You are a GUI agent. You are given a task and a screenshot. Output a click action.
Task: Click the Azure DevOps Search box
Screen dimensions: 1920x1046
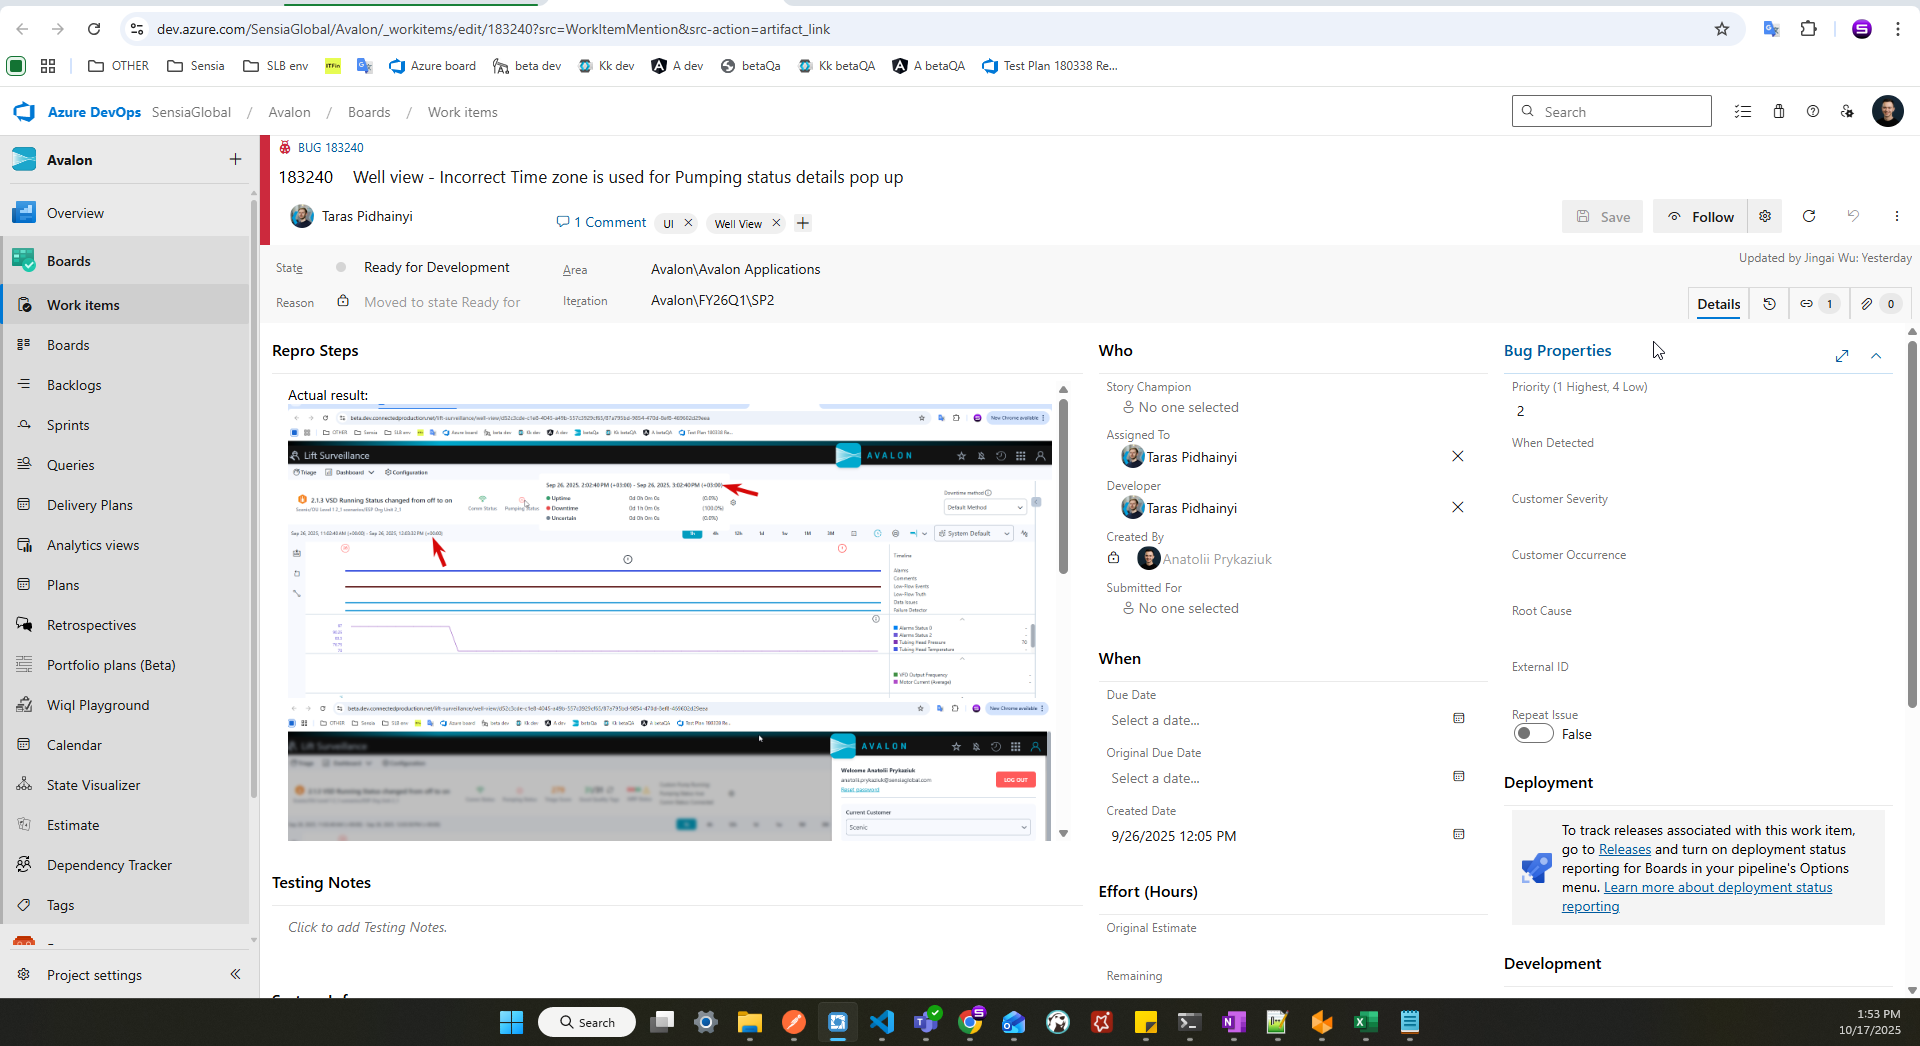(1612, 111)
